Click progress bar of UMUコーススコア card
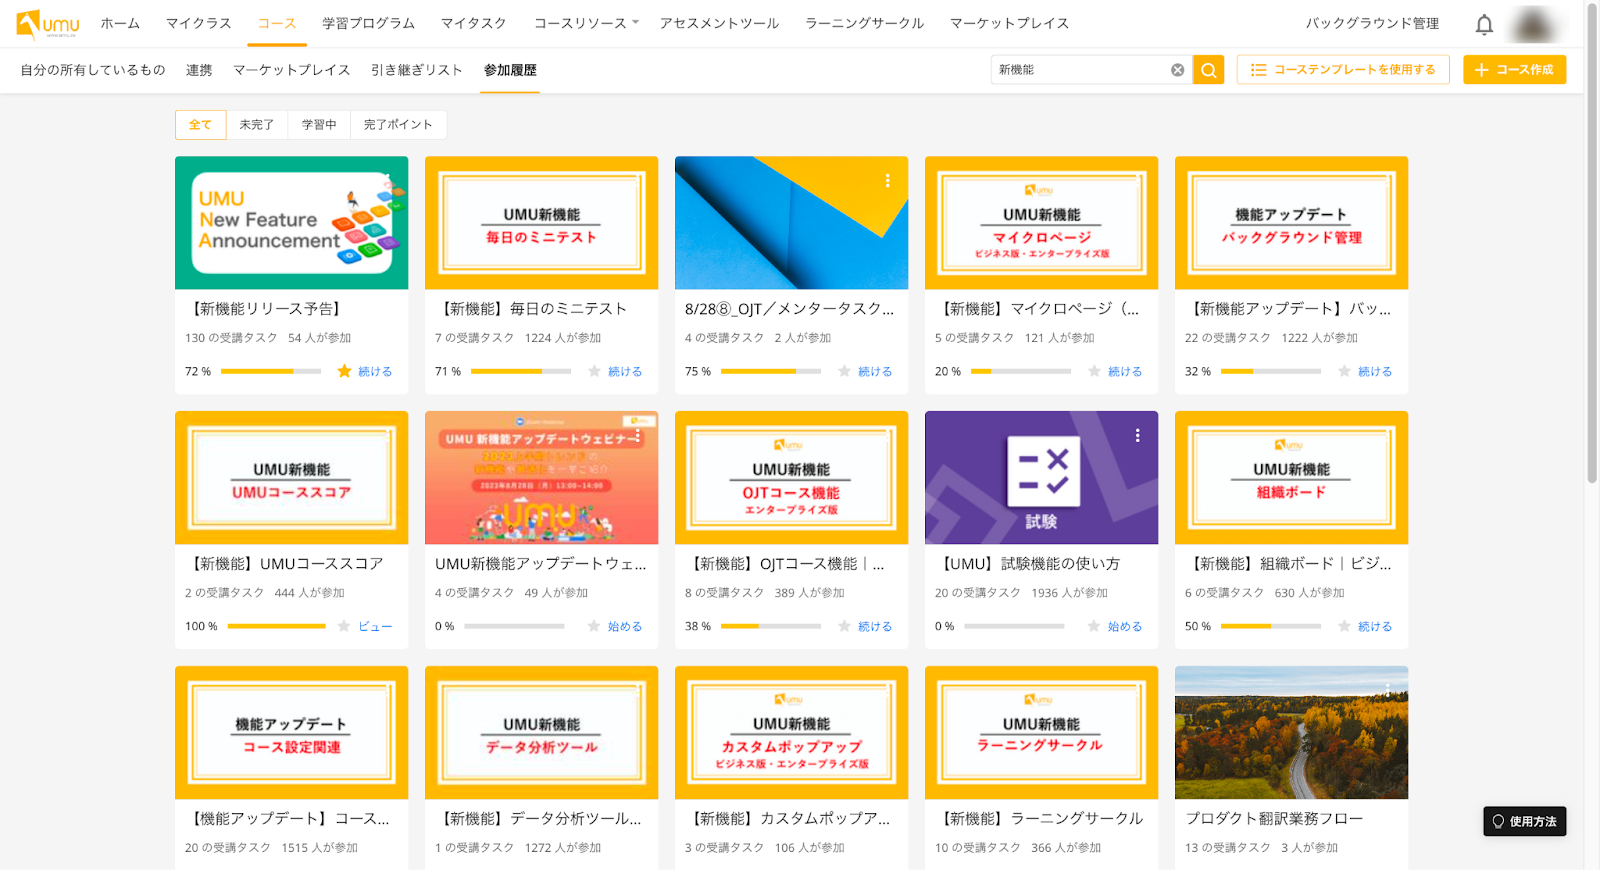The image size is (1600, 870). click(x=277, y=626)
